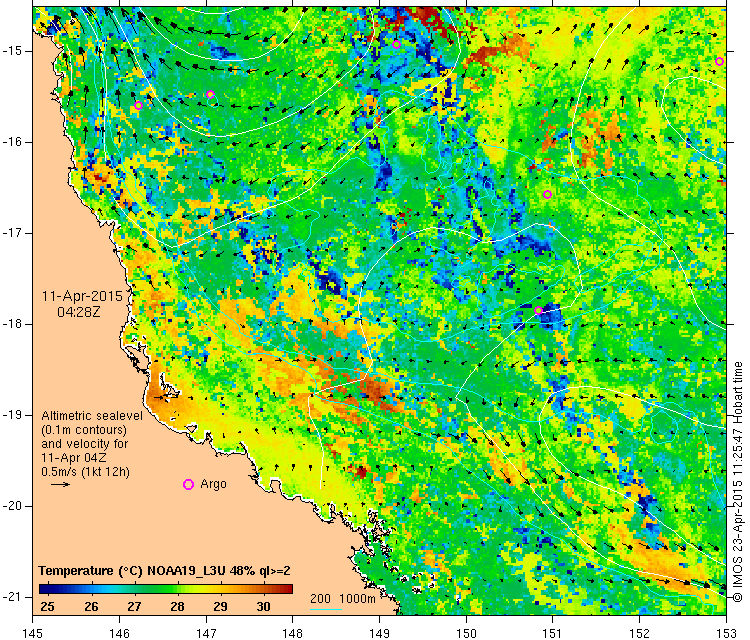
Task: Click the color bar value 30
Action: [x=264, y=607]
